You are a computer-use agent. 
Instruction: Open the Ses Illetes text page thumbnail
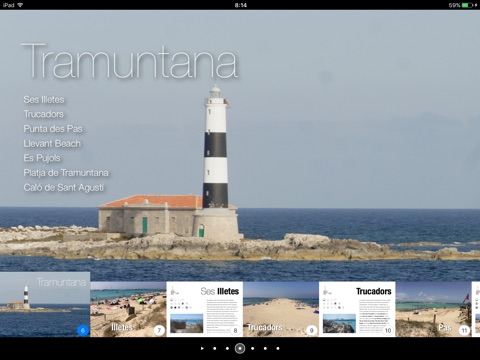pyautogui.click(x=205, y=309)
